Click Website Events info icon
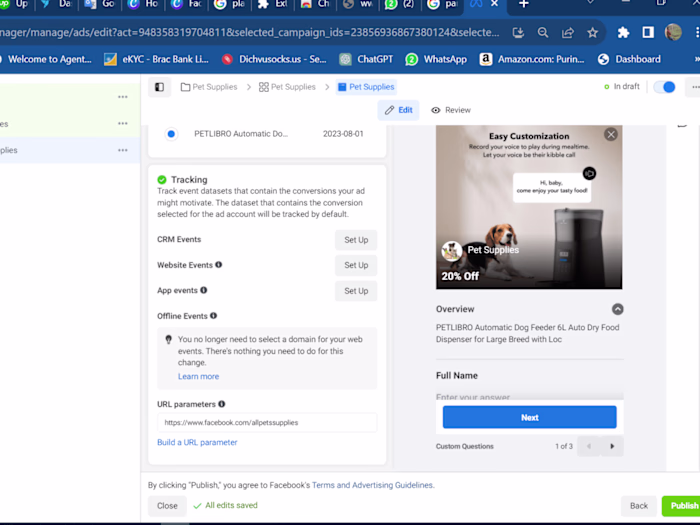Viewport: 700px width, 525px height. (x=219, y=265)
